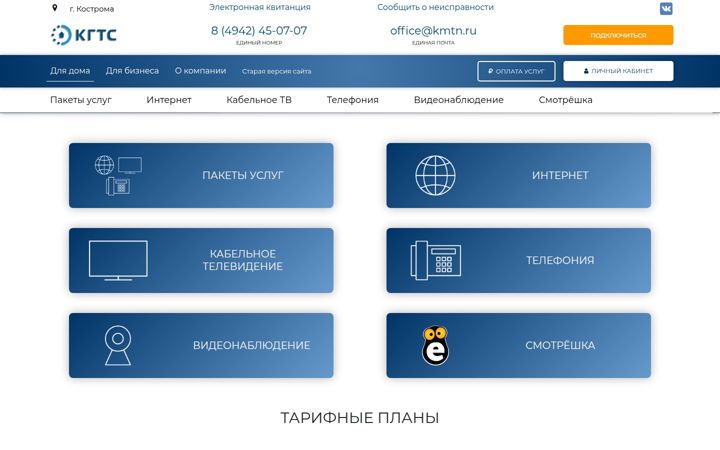The height and width of the screenshot is (450, 720).
Task: Open the Личный кабинет button
Action: pos(618,71)
